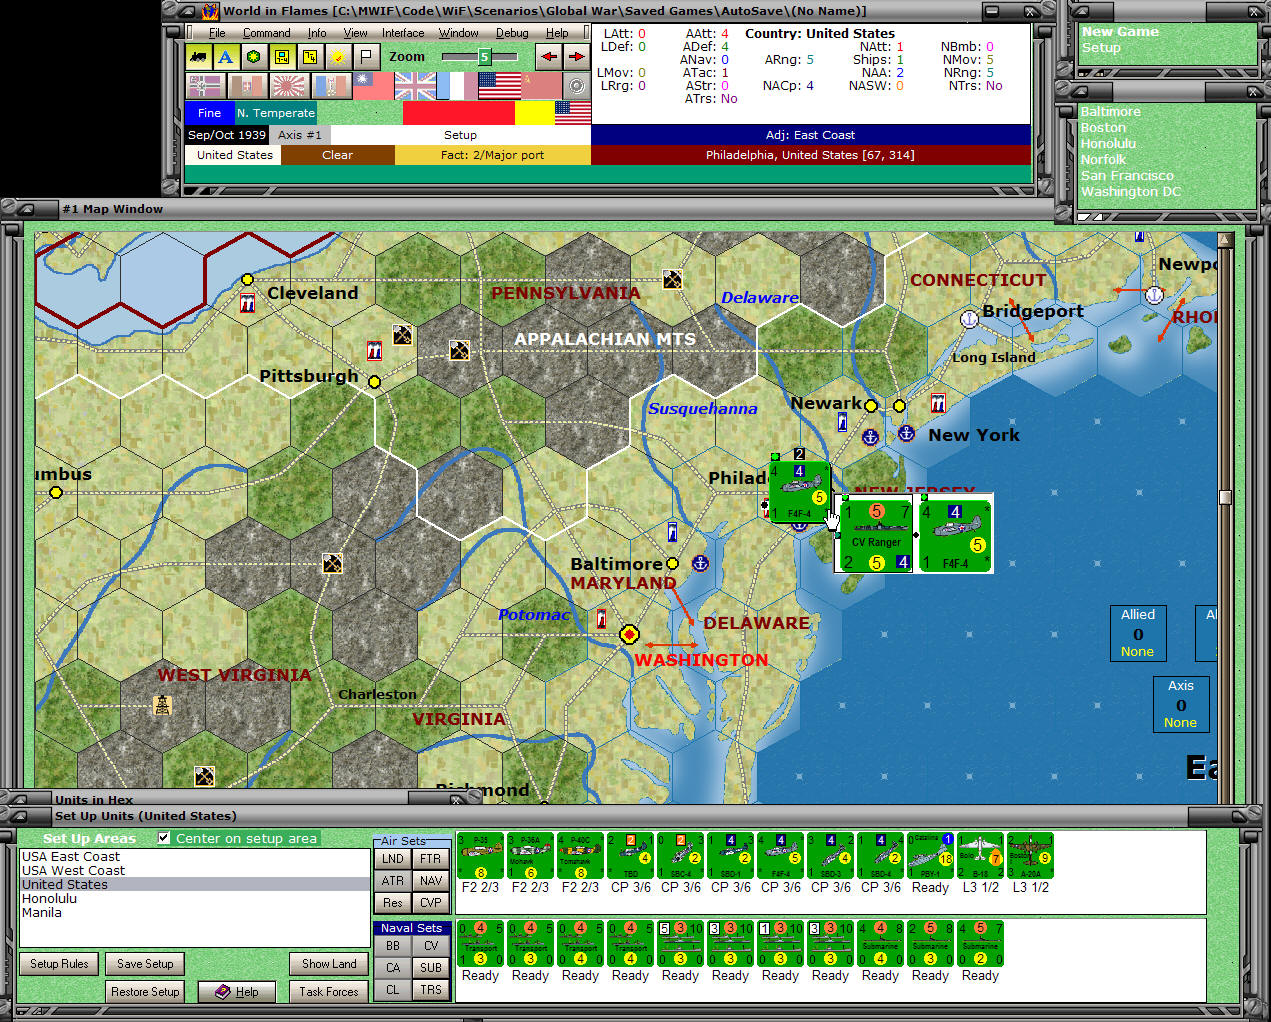Viewport: 1271px width, 1022px height.
Task: Select the CV Ranger unit on map
Action: coord(876,535)
